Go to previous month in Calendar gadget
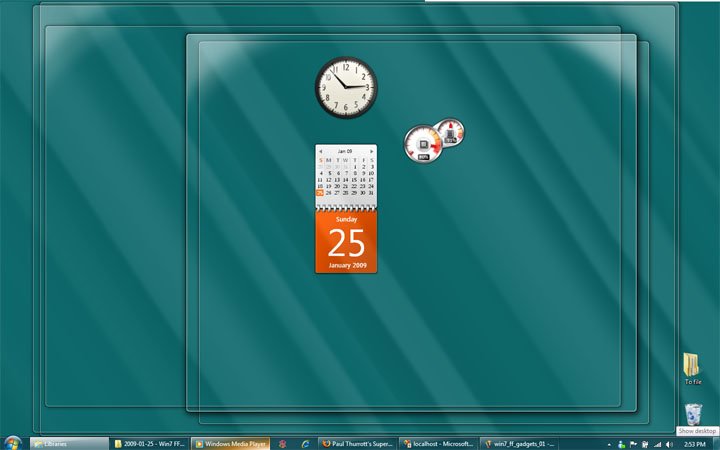The image size is (720, 450). coord(321,151)
